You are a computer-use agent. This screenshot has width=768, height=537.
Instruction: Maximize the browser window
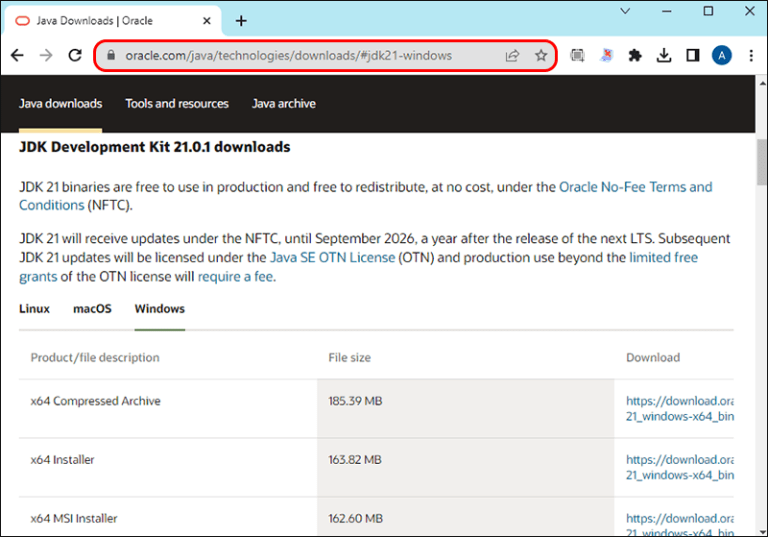tap(708, 11)
